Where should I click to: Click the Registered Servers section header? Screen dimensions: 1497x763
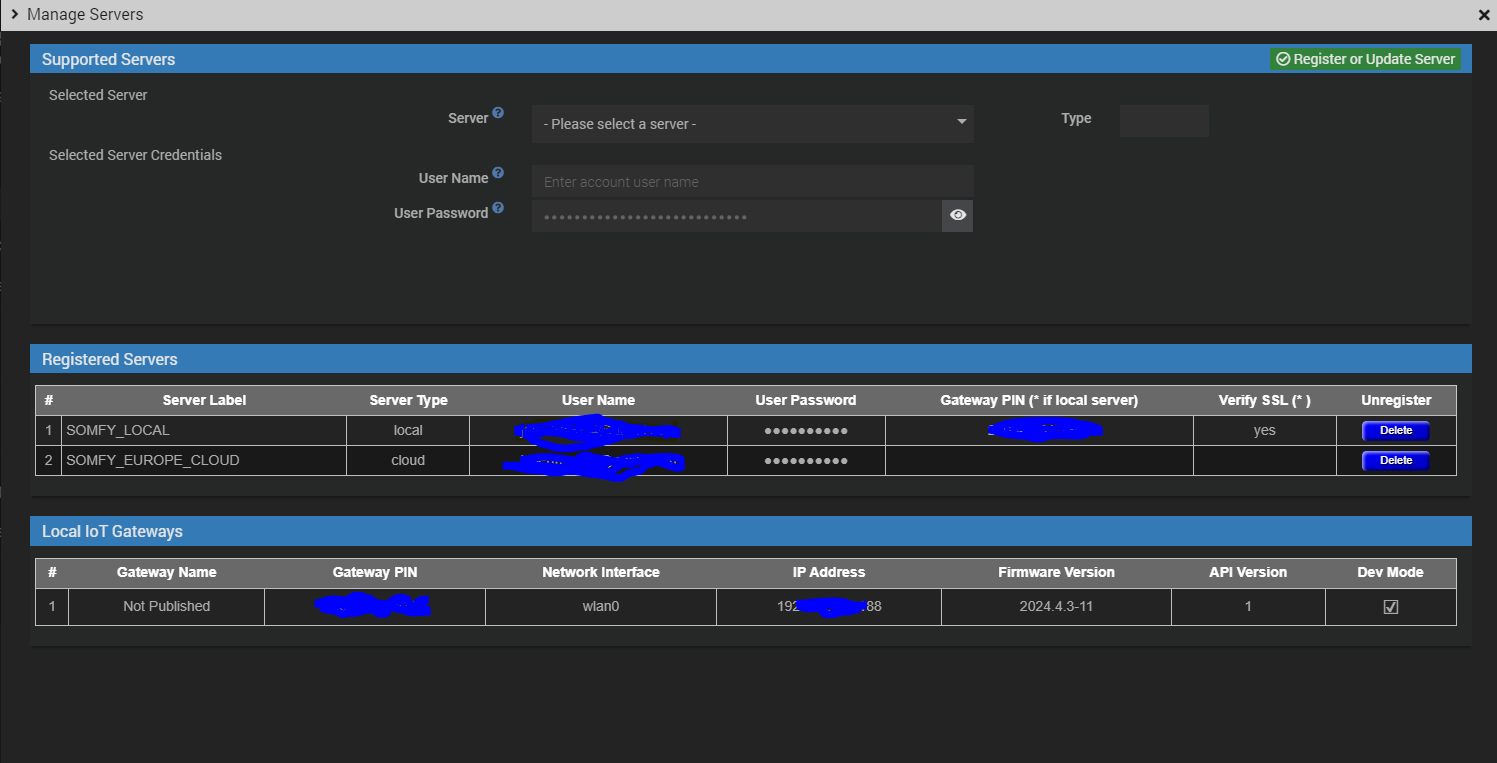[x=110, y=359]
